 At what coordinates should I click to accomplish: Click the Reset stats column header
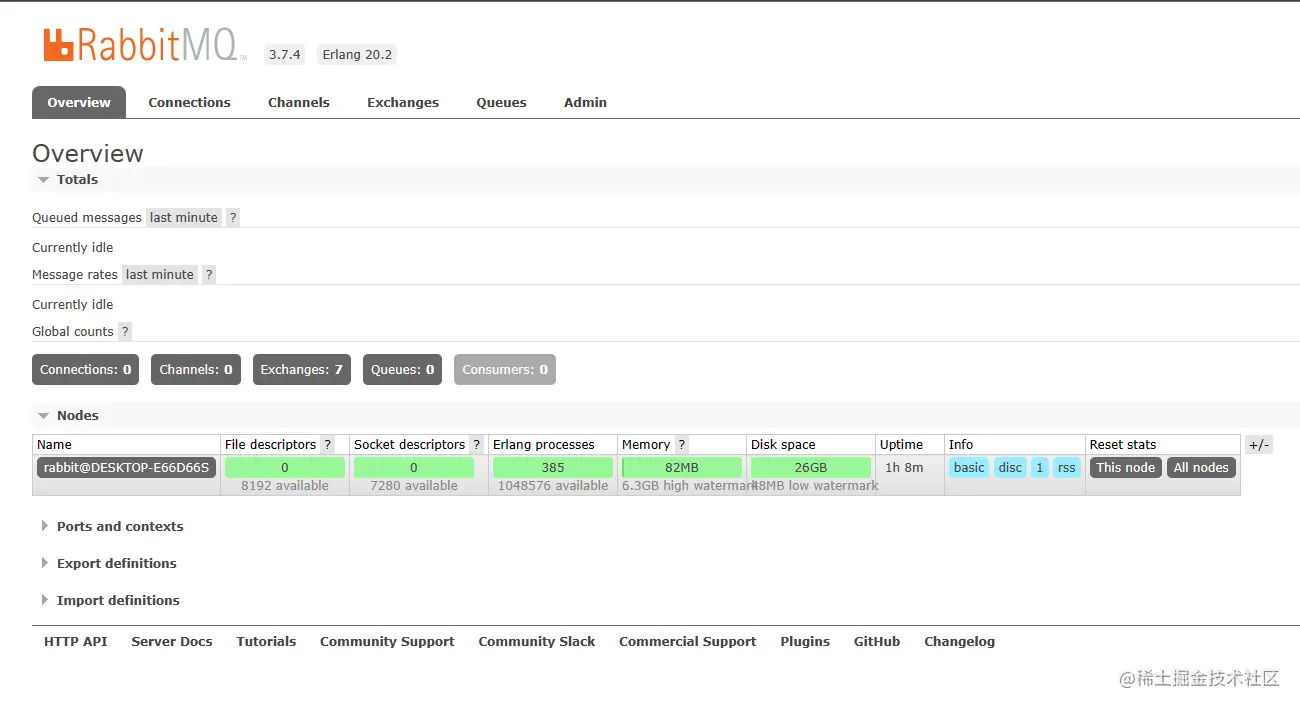(1123, 445)
